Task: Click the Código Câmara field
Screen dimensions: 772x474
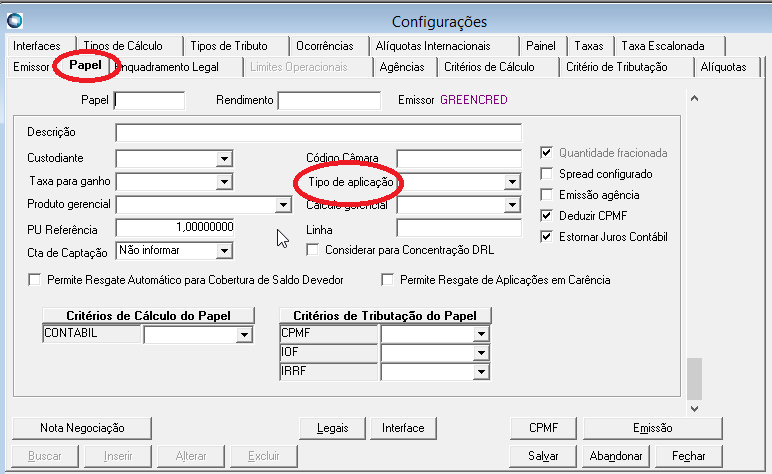Action: [x=459, y=158]
